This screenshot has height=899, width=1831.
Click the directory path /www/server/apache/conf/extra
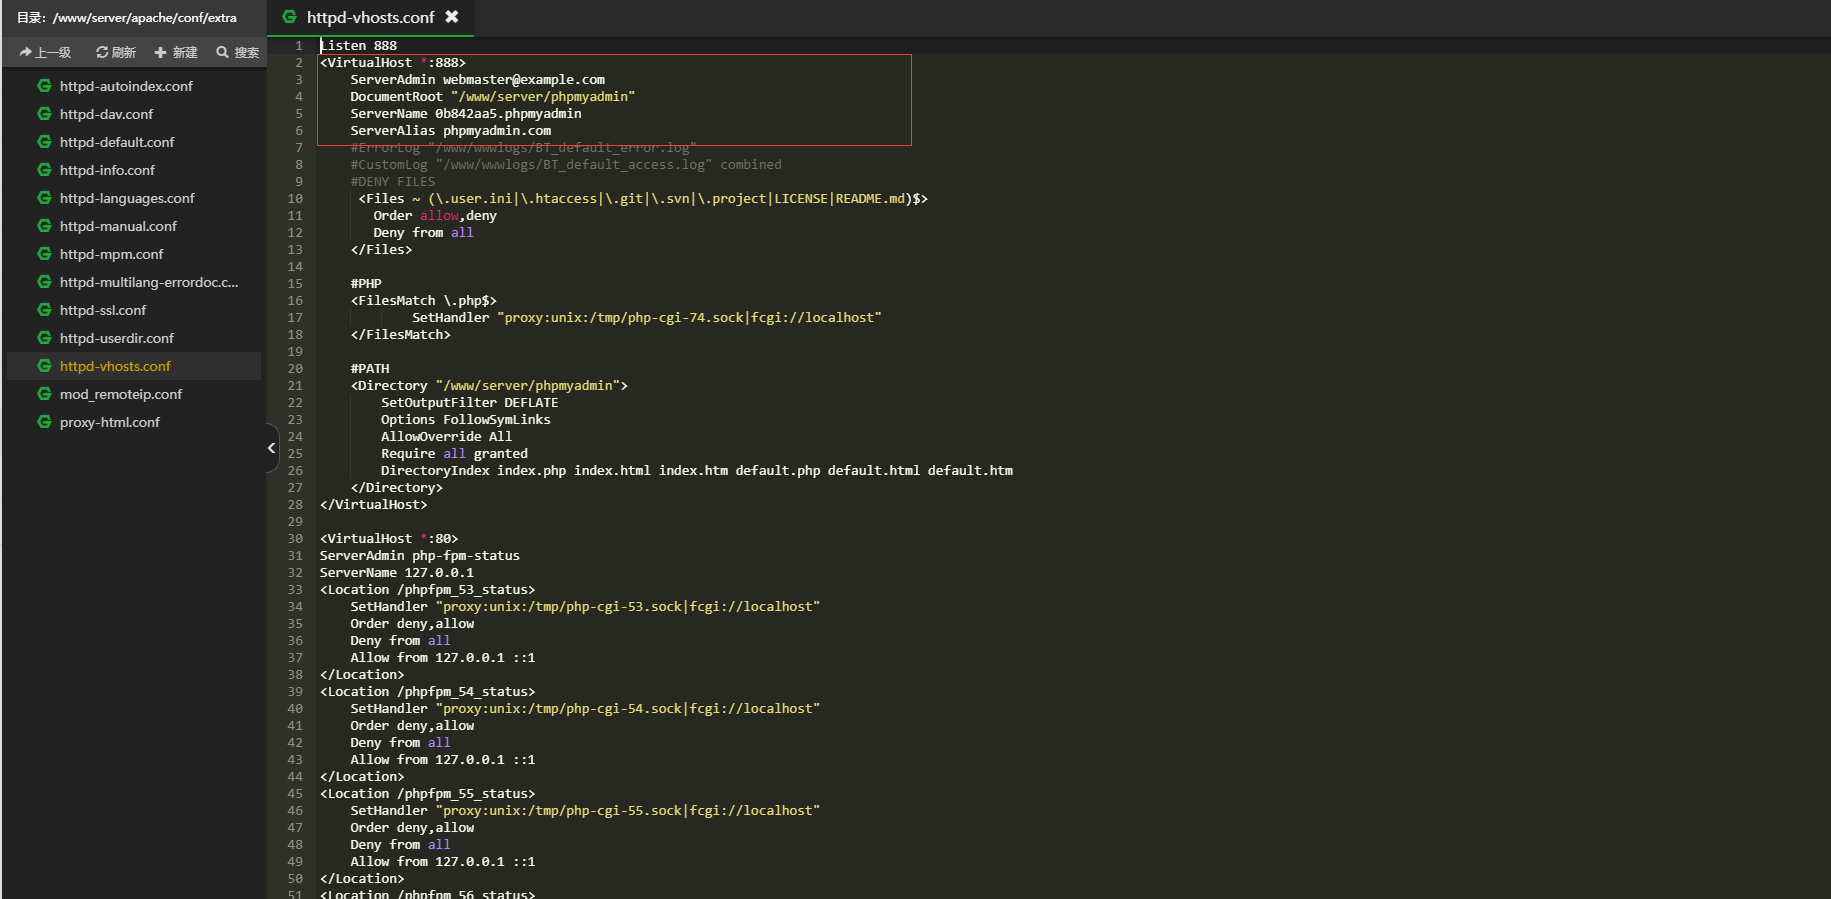(x=145, y=18)
